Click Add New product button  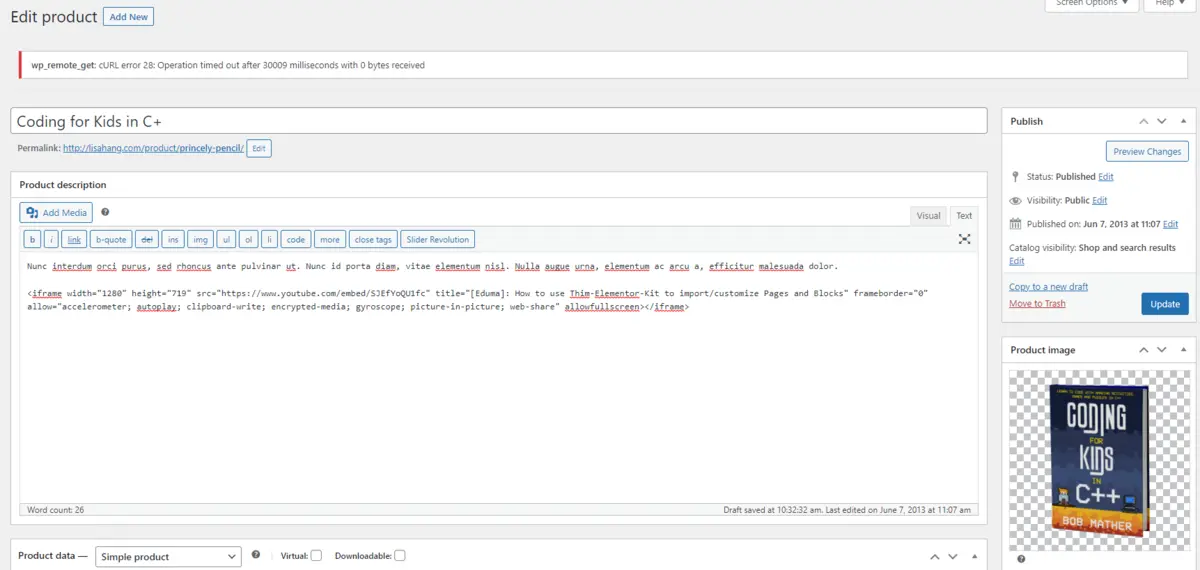(128, 17)
